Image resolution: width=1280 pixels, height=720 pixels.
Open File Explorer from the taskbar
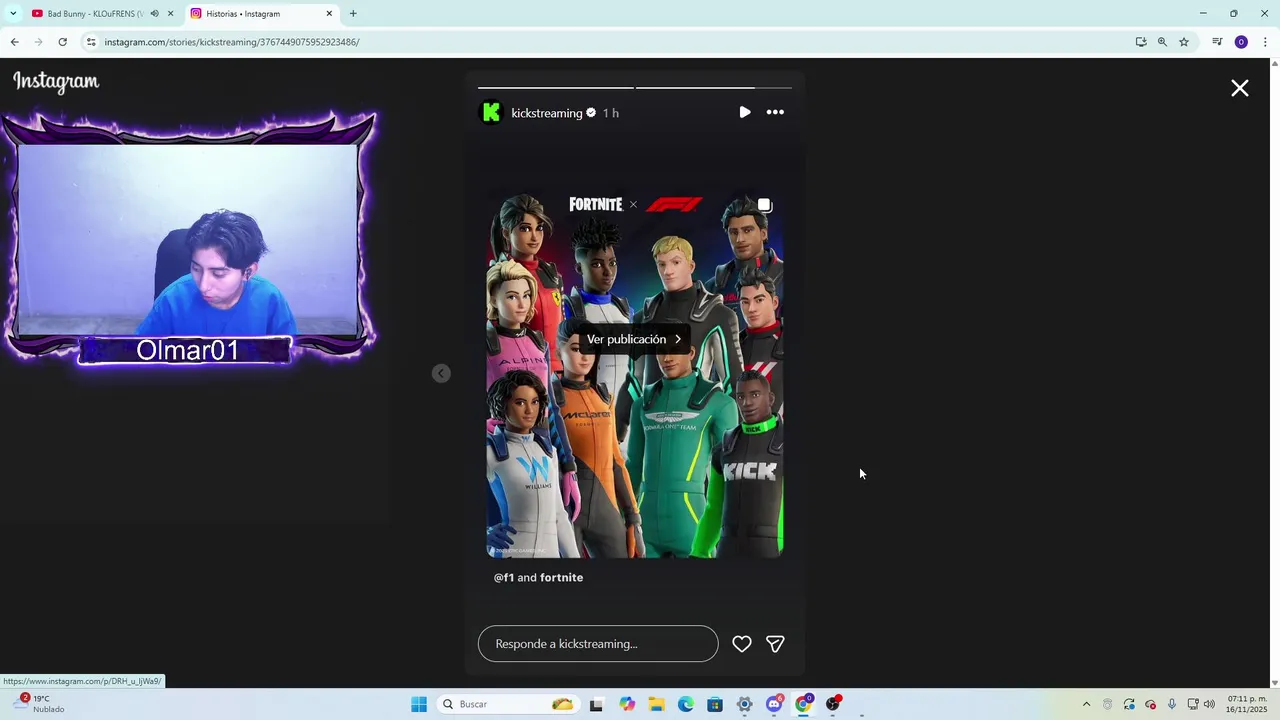656,705
